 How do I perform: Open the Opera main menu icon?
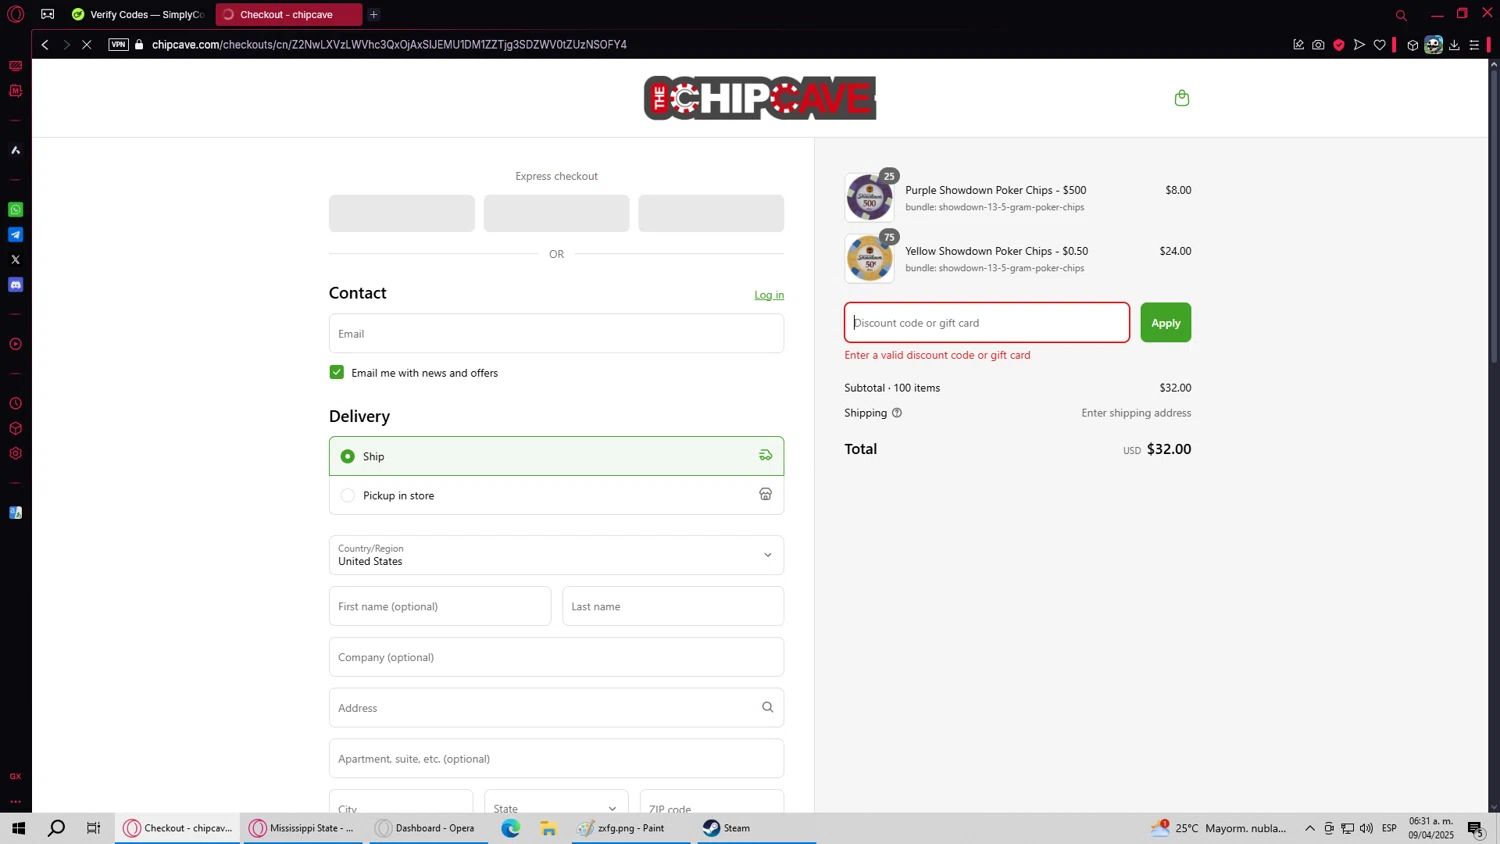coord(15,14)
